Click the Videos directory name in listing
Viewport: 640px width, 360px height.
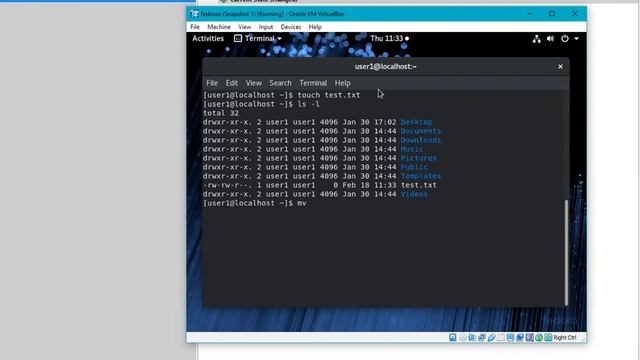tap(414, 194)
